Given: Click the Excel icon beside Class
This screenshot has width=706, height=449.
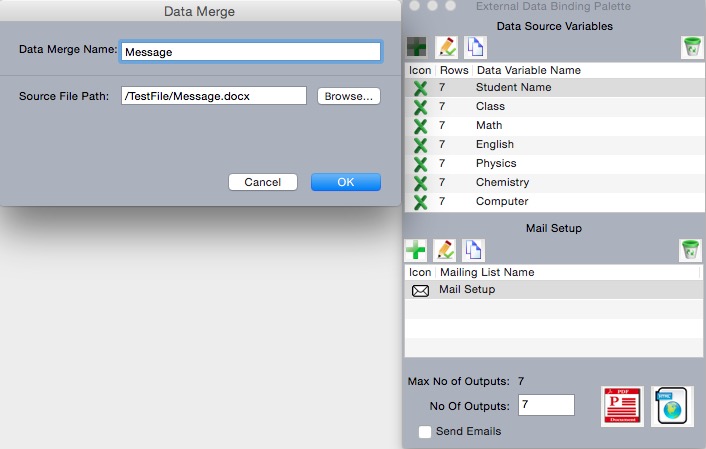Looking at the screenshot, I should click(420, 107).
